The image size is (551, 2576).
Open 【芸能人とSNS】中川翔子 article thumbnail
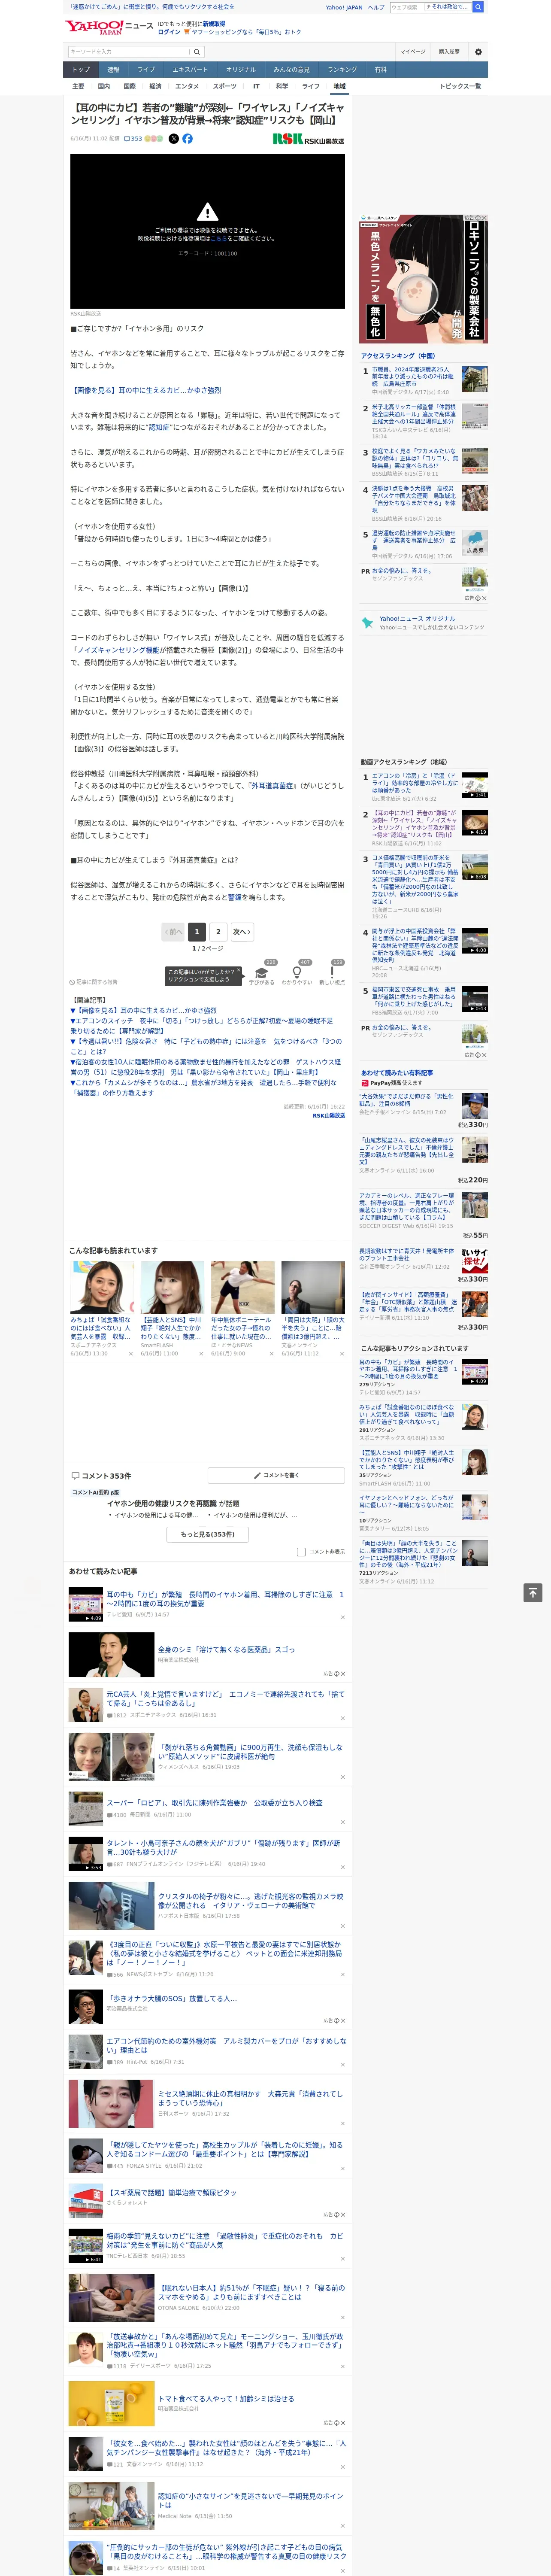pyautogui.click(x=172, y=1287)
